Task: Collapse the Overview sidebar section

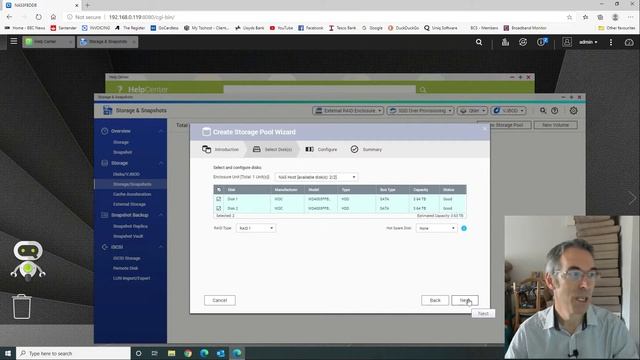Action: coord(161,131)
